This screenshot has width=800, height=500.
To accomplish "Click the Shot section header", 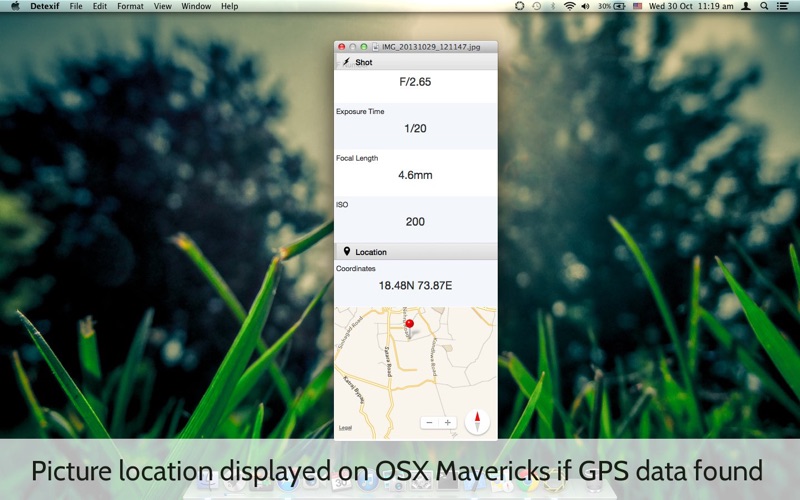I will click(x=363, y=62).
